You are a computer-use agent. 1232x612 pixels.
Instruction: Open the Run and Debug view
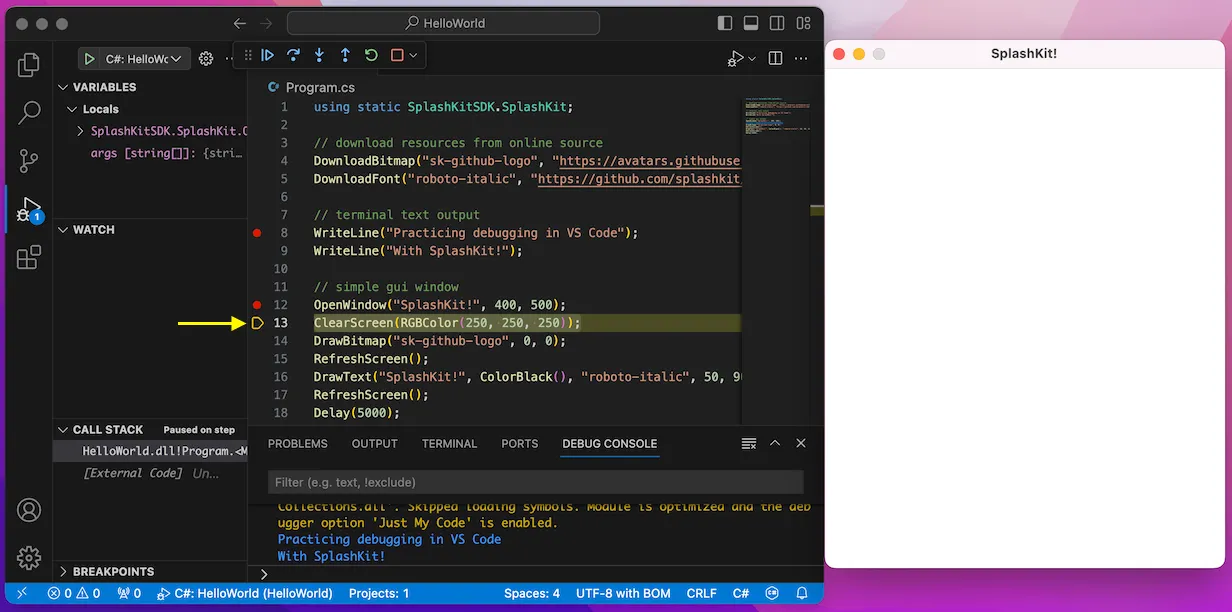point(29,209)
